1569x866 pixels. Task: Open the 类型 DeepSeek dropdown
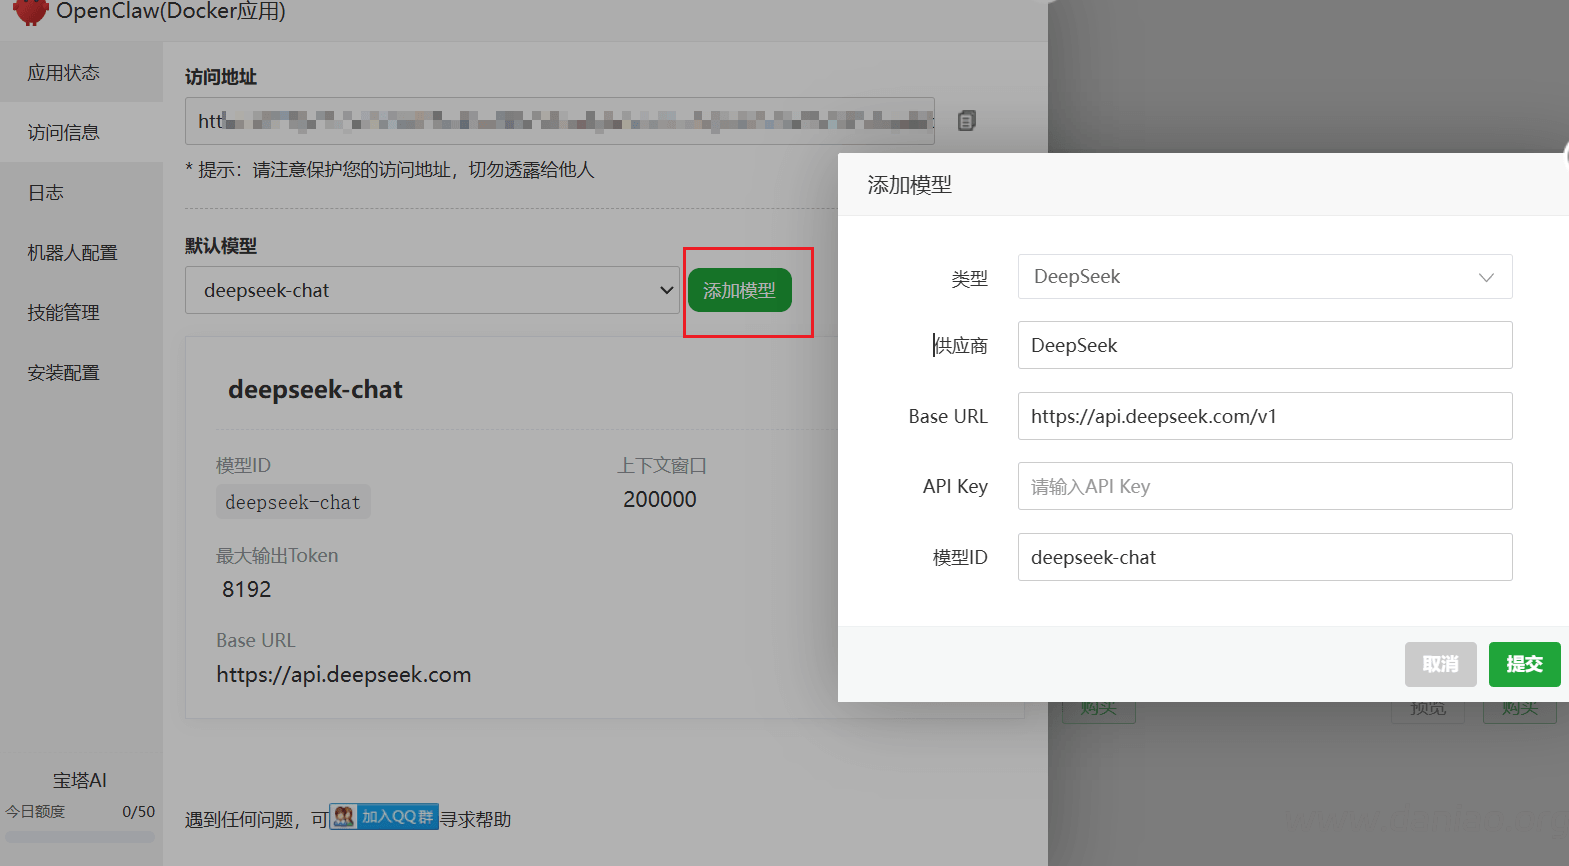tap(1264, 277)
